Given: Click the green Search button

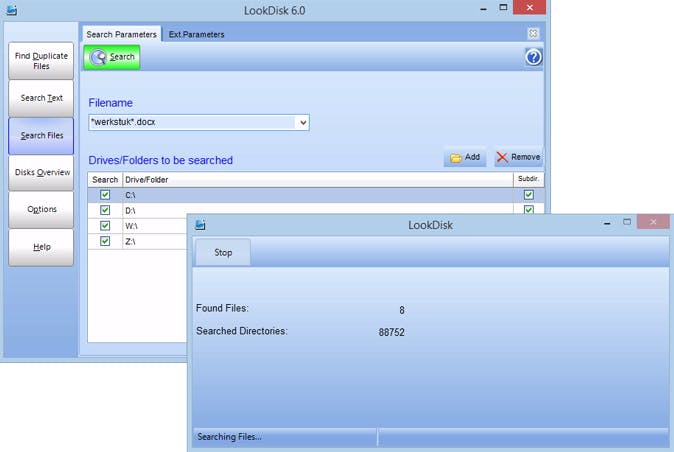Looking at the screenshot, I should (112, 57).
